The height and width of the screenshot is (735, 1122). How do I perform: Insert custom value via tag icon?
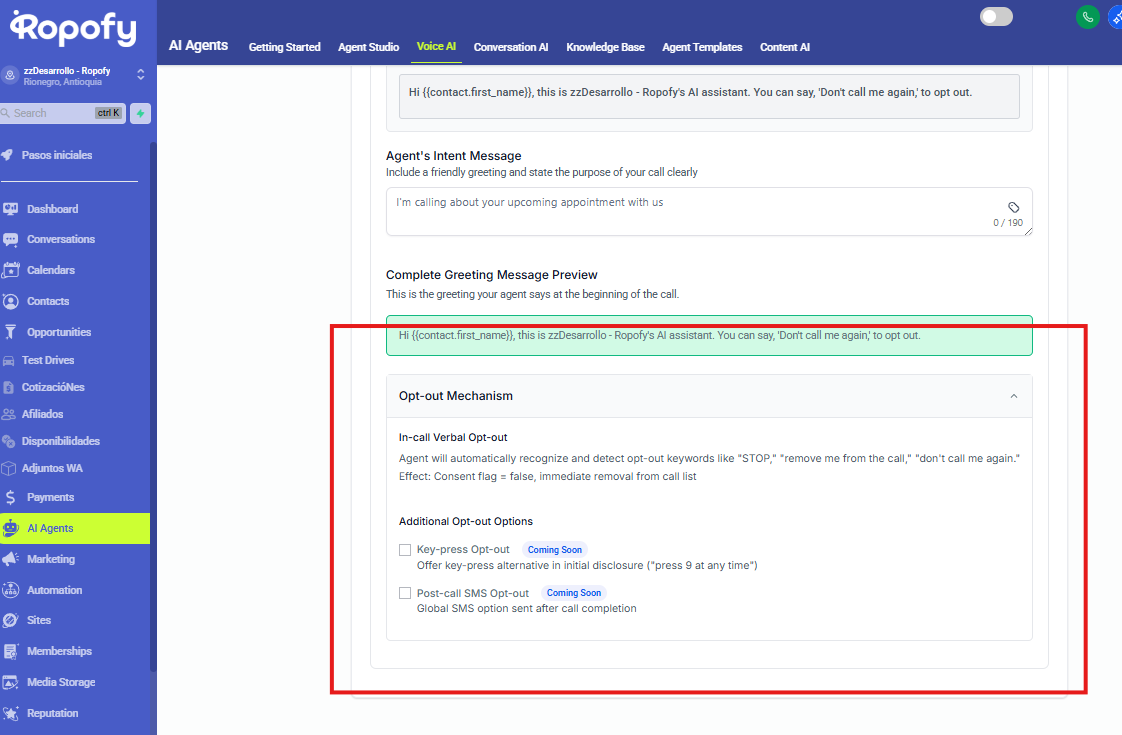pos(1013,208)
